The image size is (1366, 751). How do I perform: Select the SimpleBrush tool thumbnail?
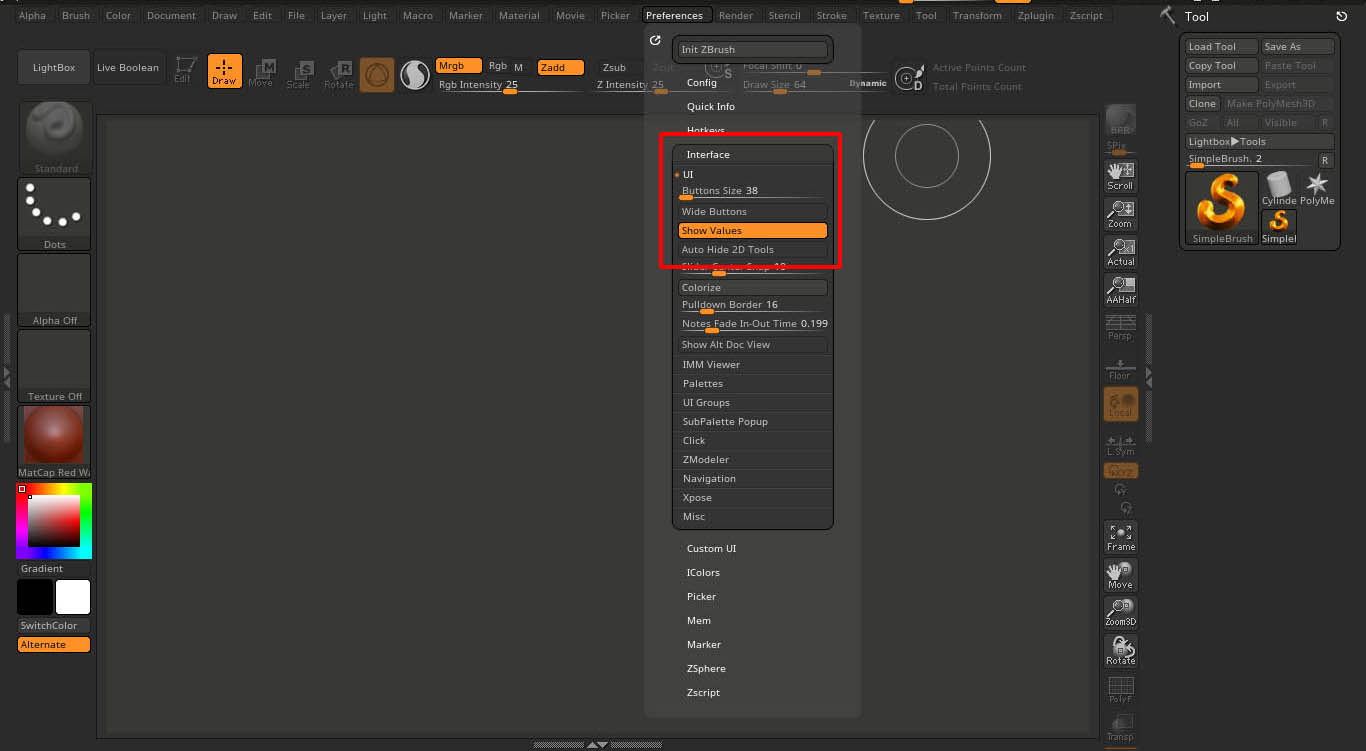tap(1222, 208)
